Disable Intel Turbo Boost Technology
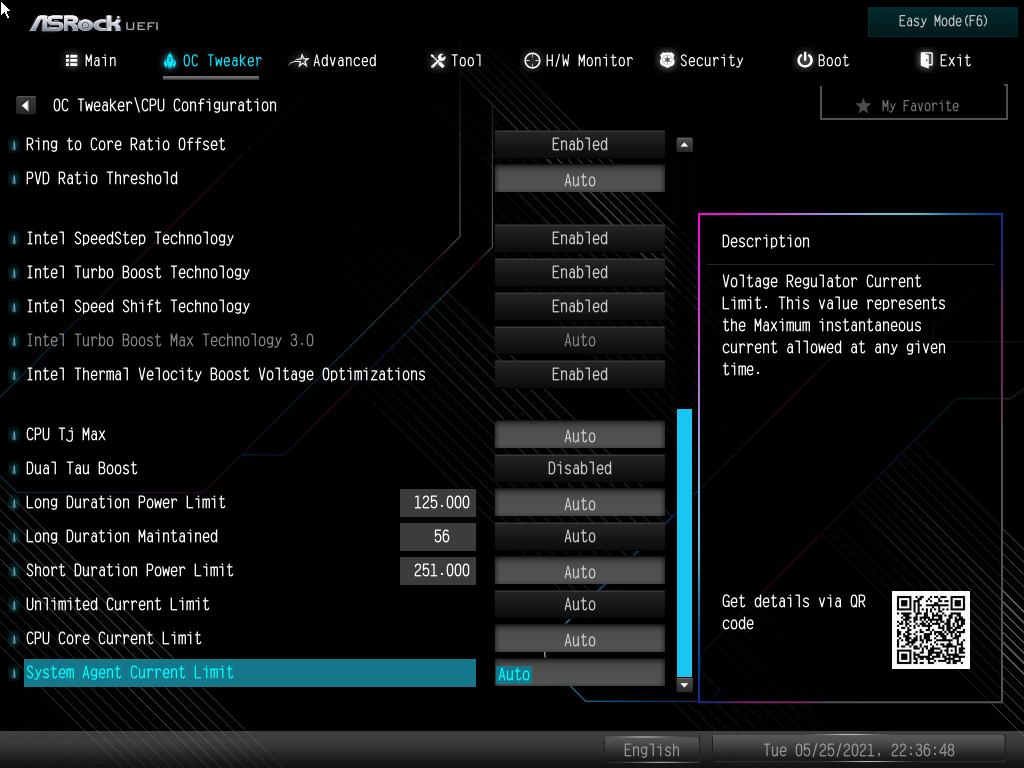The height and width of the screenshot is (768, 1024). point(579,272)
